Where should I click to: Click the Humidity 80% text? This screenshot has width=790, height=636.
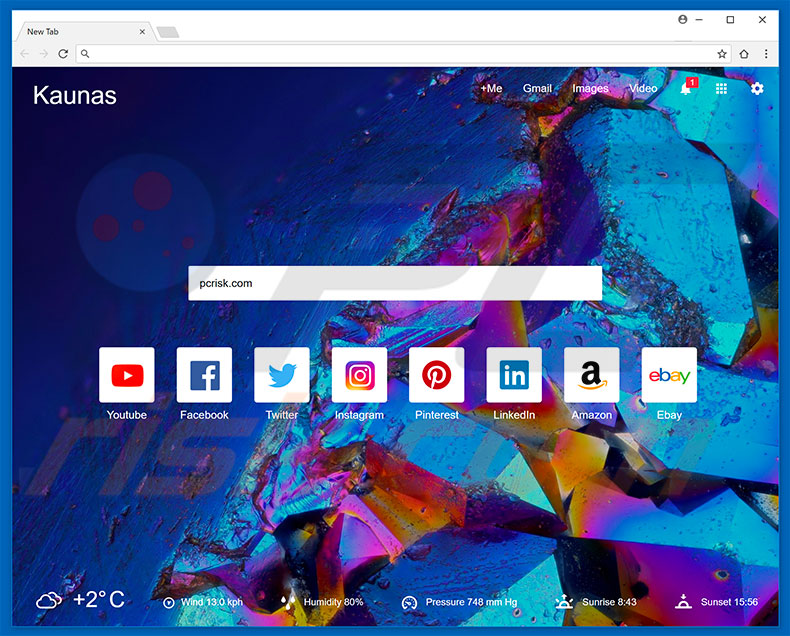tap(333, 602)
